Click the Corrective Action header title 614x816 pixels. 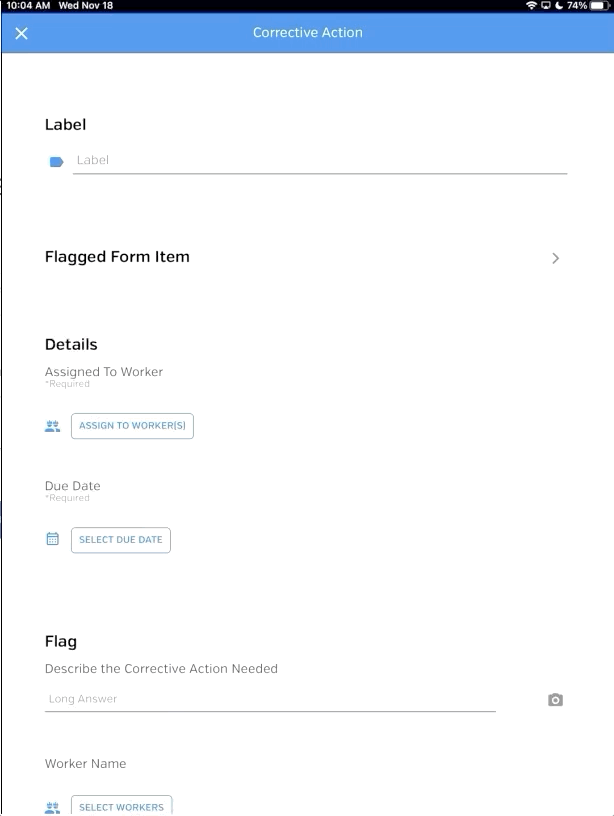click(308, 32)
